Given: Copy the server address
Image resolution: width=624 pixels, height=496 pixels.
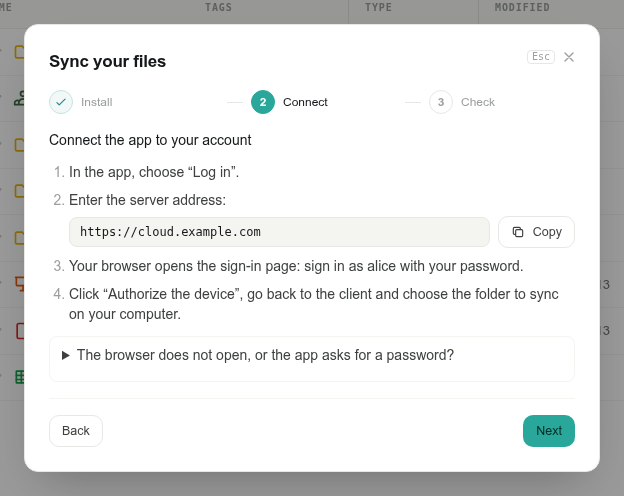Looking at the screenshot, I should point(536,232).
